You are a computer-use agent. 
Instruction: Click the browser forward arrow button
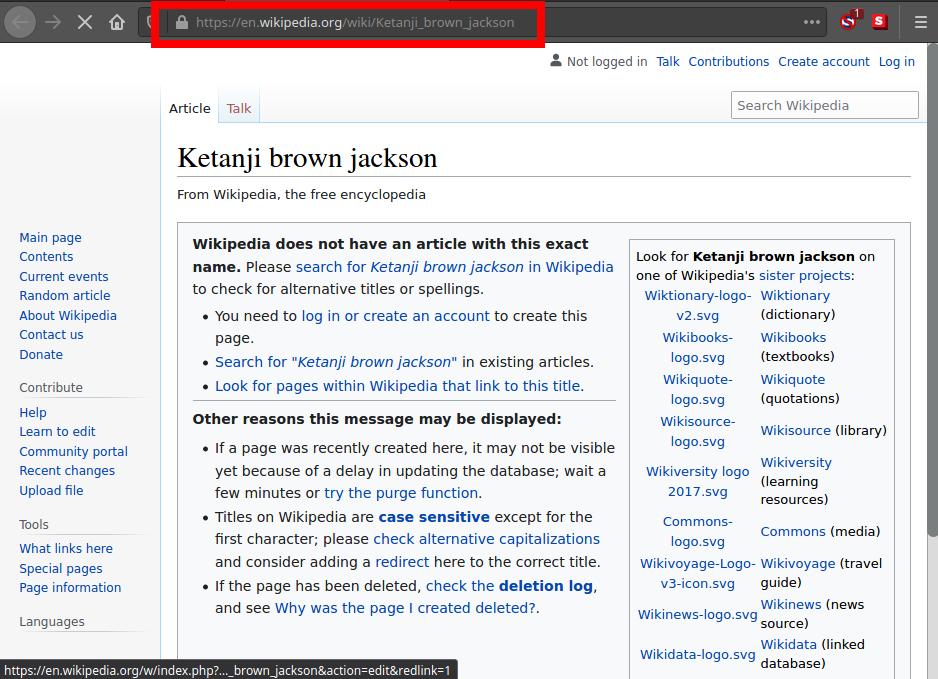pos(53,23)
